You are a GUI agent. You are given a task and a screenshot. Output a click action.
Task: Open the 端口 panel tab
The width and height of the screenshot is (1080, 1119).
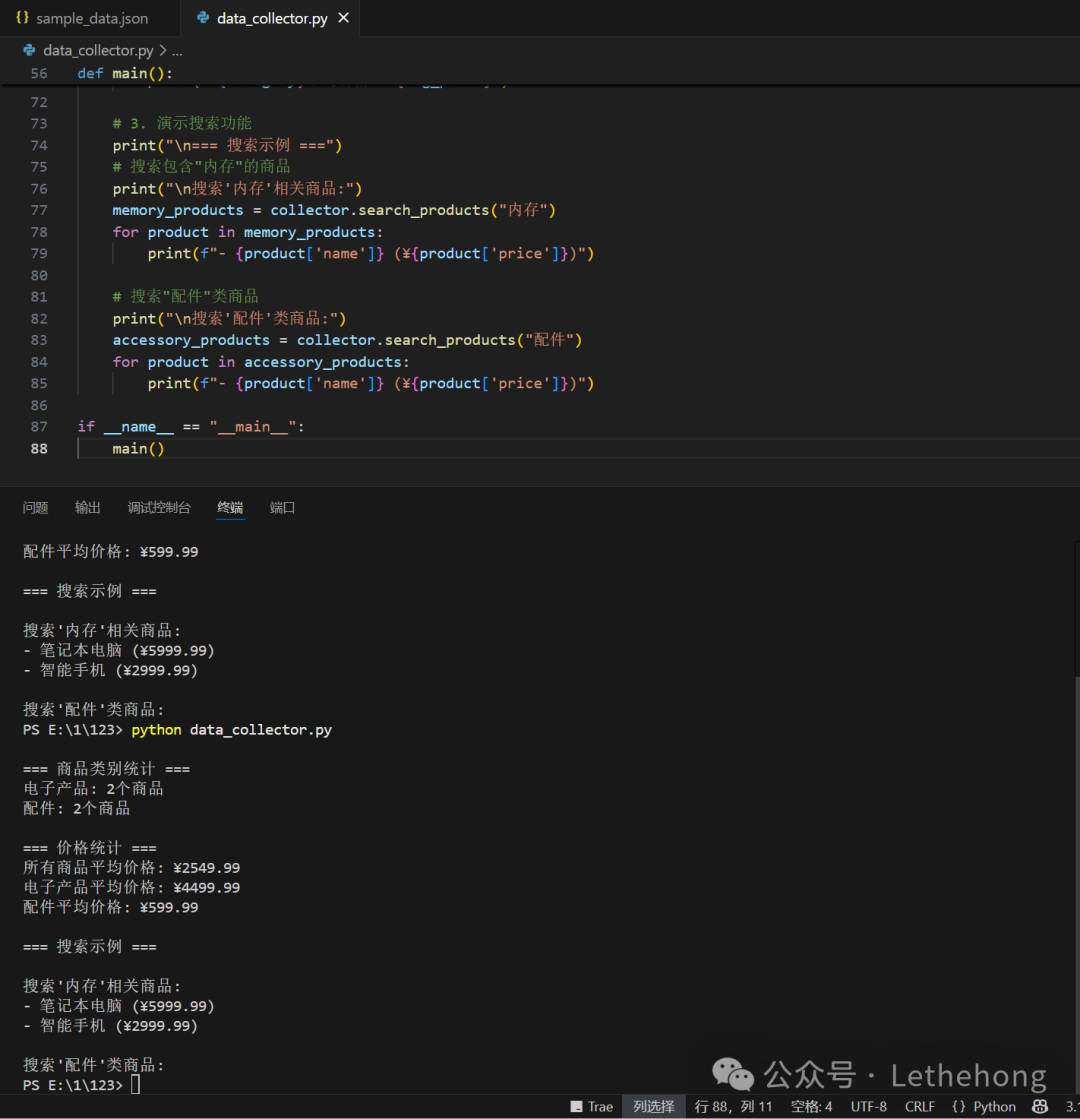pos(282,507)
